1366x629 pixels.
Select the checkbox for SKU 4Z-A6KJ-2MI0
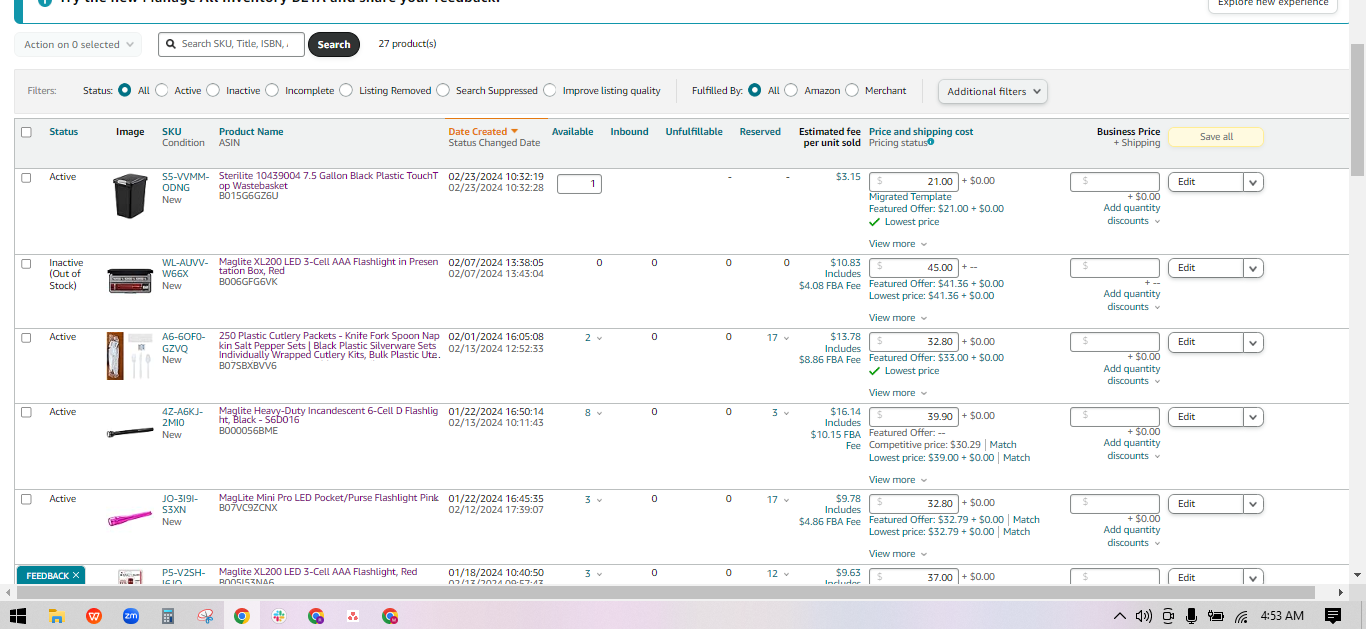26,412
